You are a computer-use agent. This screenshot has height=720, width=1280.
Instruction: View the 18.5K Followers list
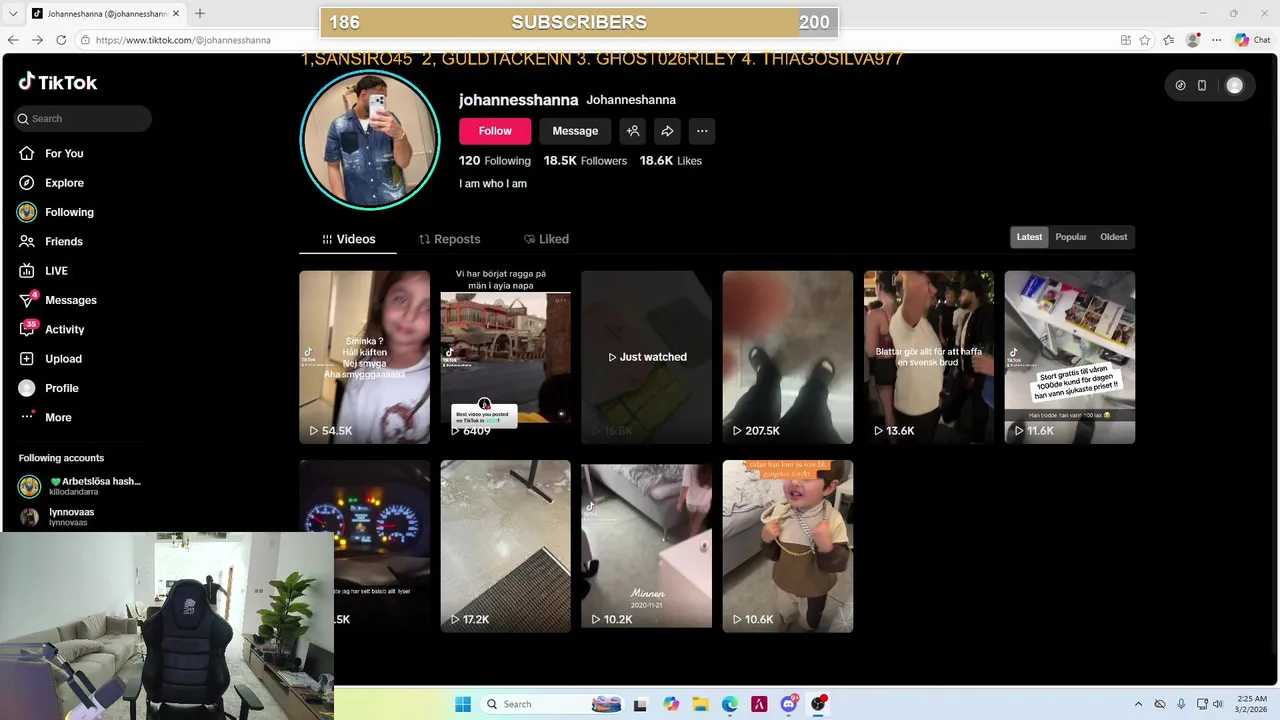click(x=585, y=161)
